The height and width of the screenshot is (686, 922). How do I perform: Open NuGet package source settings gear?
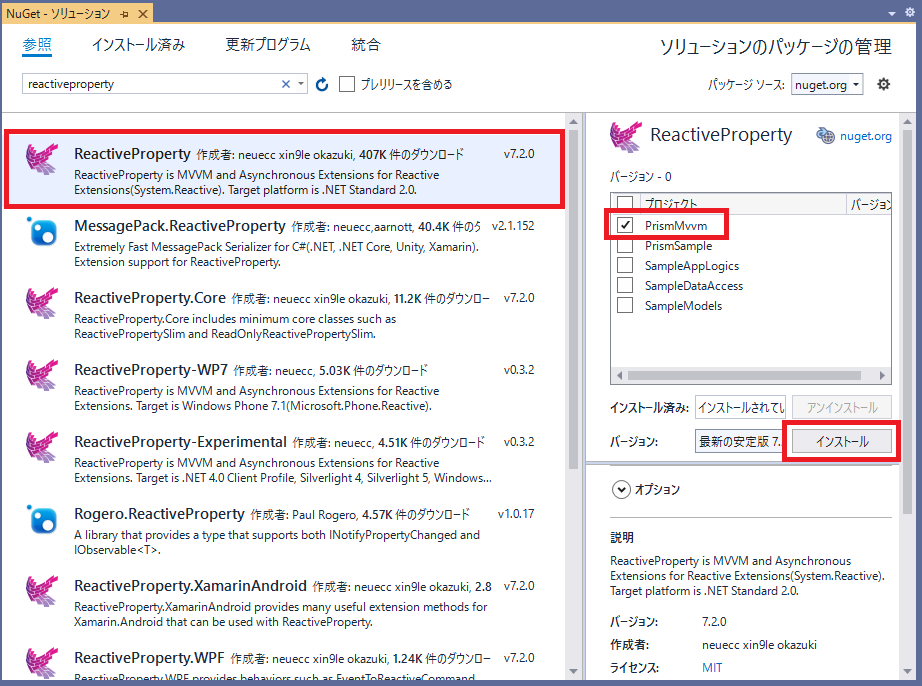pyautogui.click(x=883, y=85)
